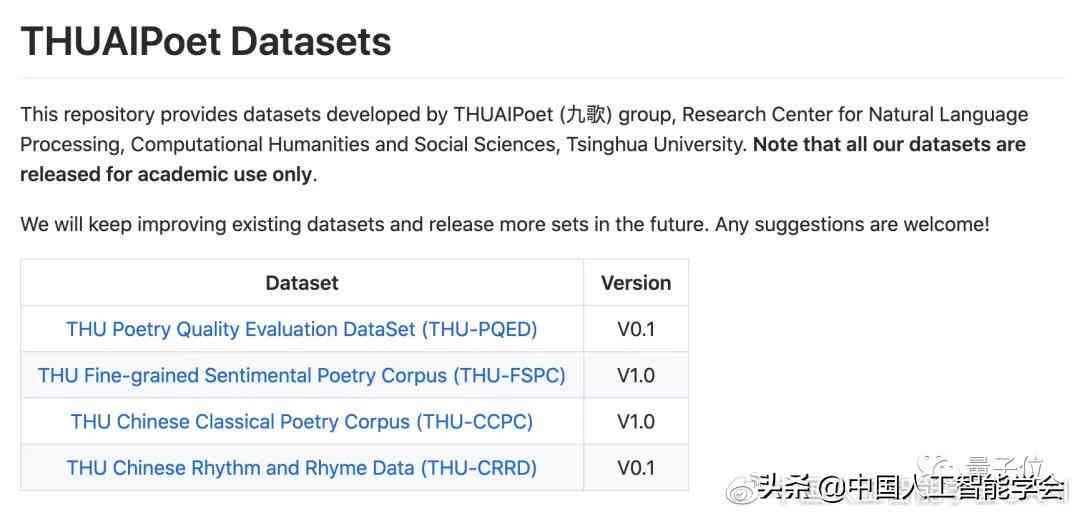Open the THU-PQED dataset link
This screenshot has height=516, width=1080.
click(x=302, y=329)
